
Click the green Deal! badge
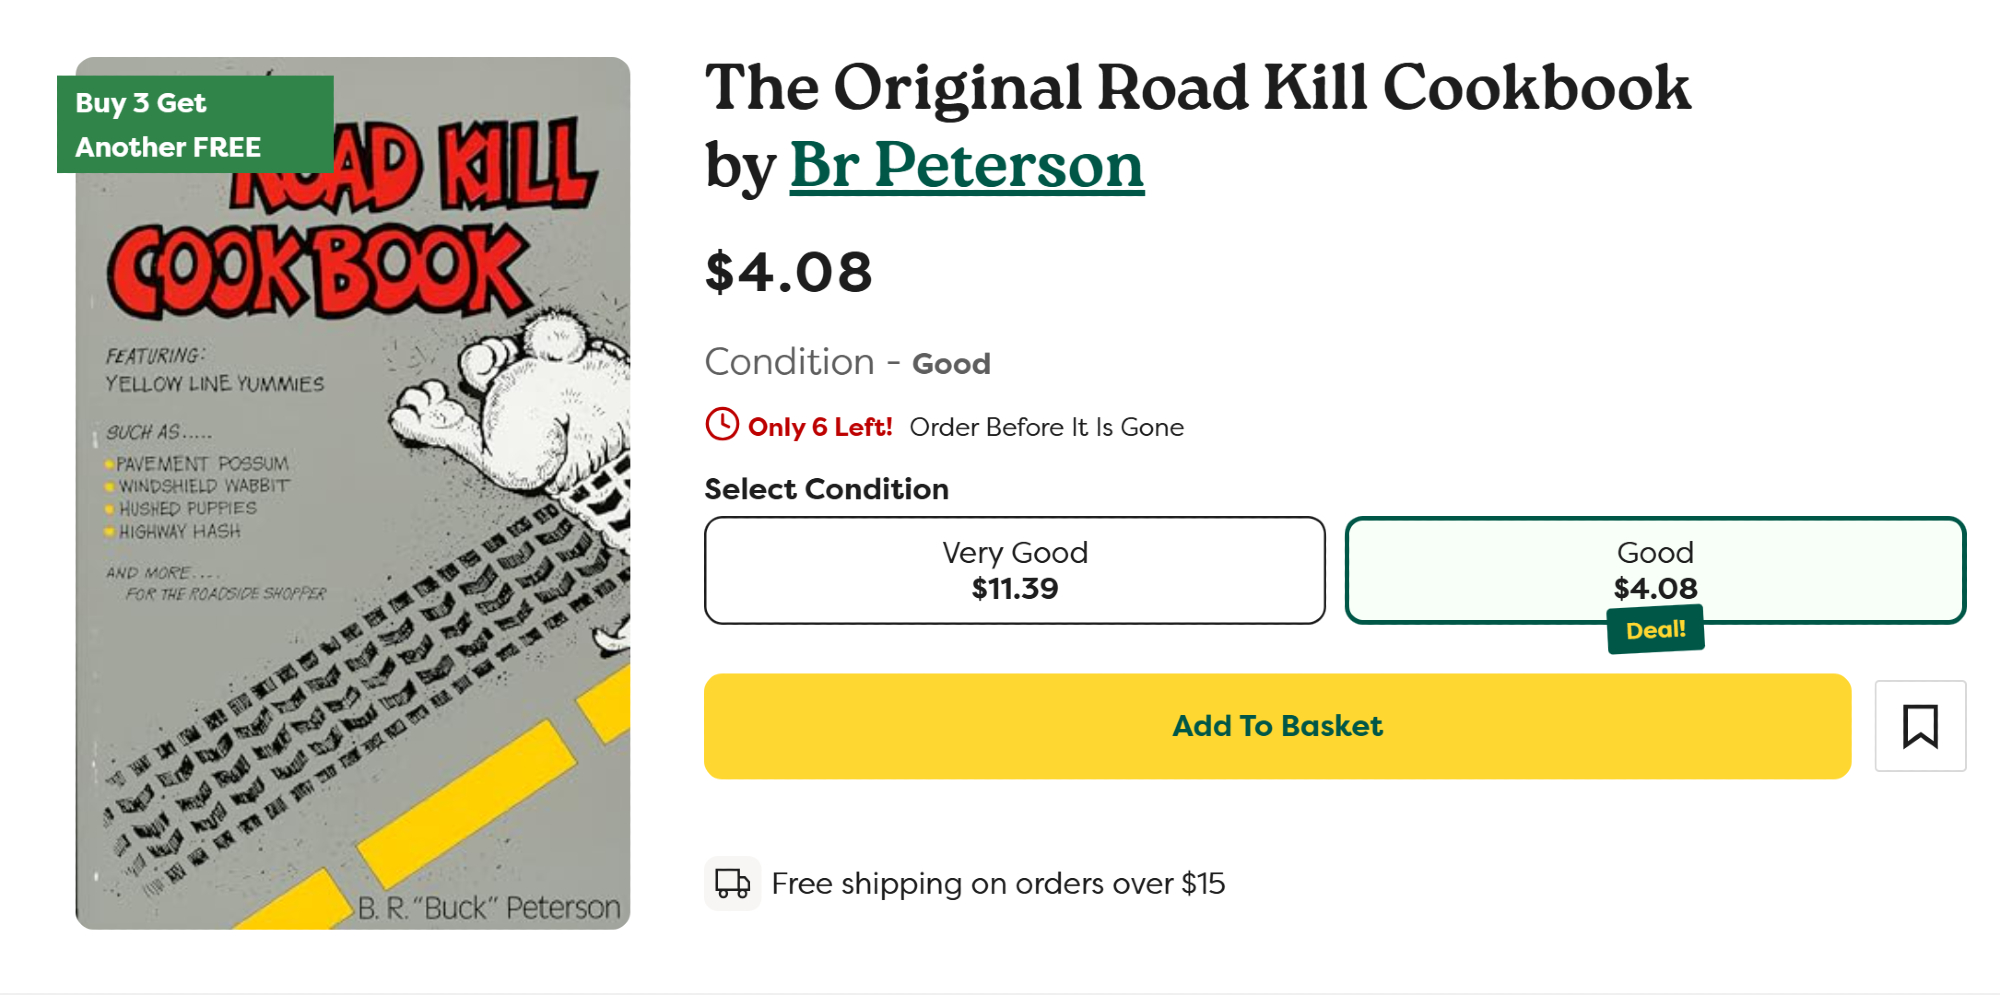(x=1655, y=631)
